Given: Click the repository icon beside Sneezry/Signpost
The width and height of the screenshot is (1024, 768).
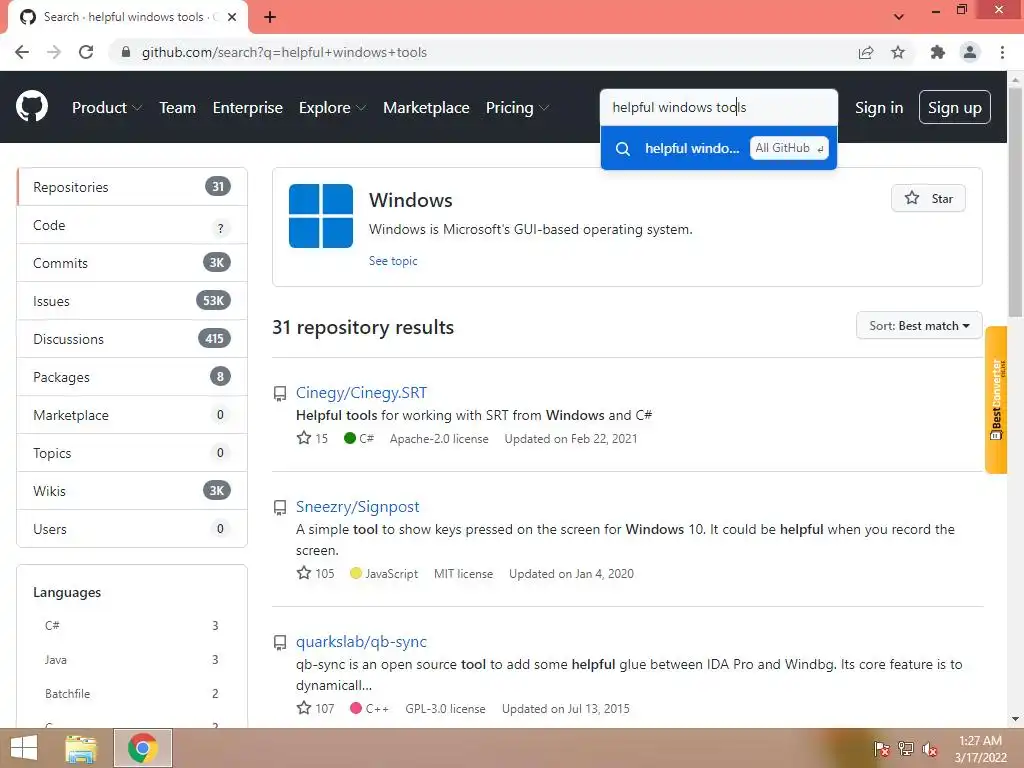Looking at the screenshot, I should coord(280,507).
